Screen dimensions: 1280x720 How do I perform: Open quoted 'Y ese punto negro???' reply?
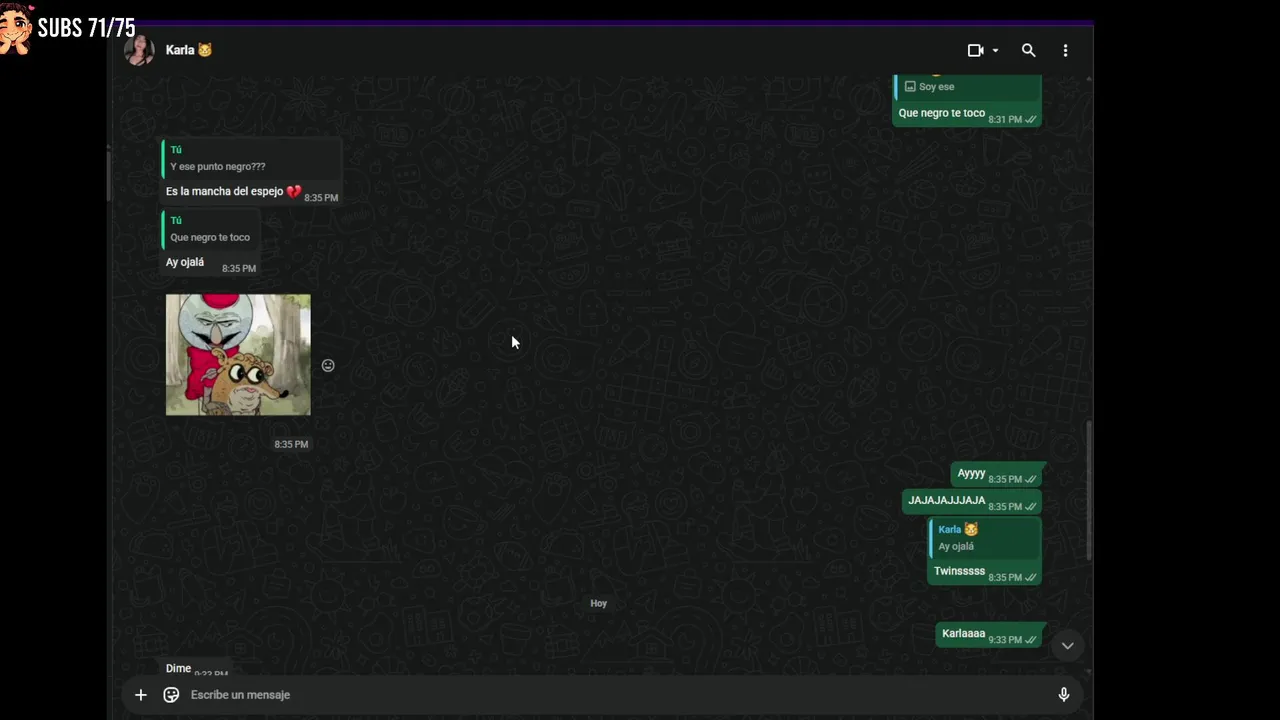click(251, 158)
